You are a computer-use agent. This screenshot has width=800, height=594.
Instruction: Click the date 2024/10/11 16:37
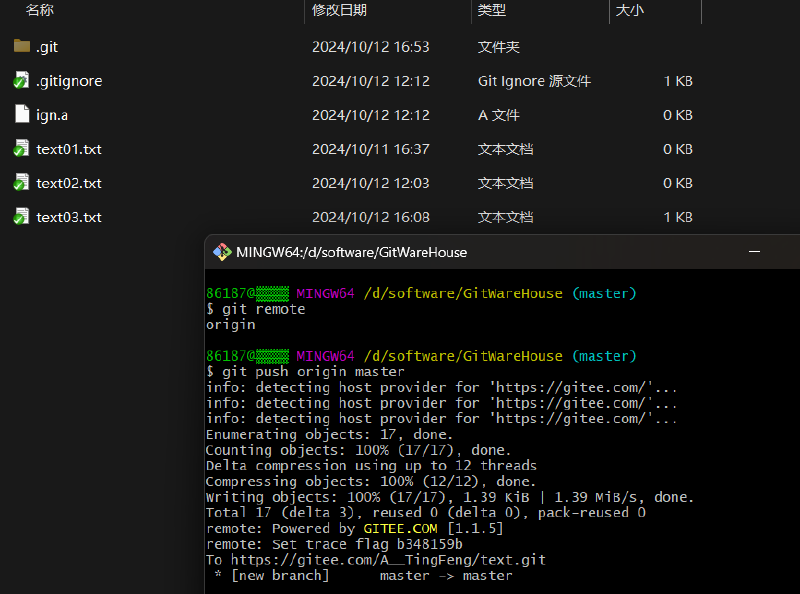371,149
